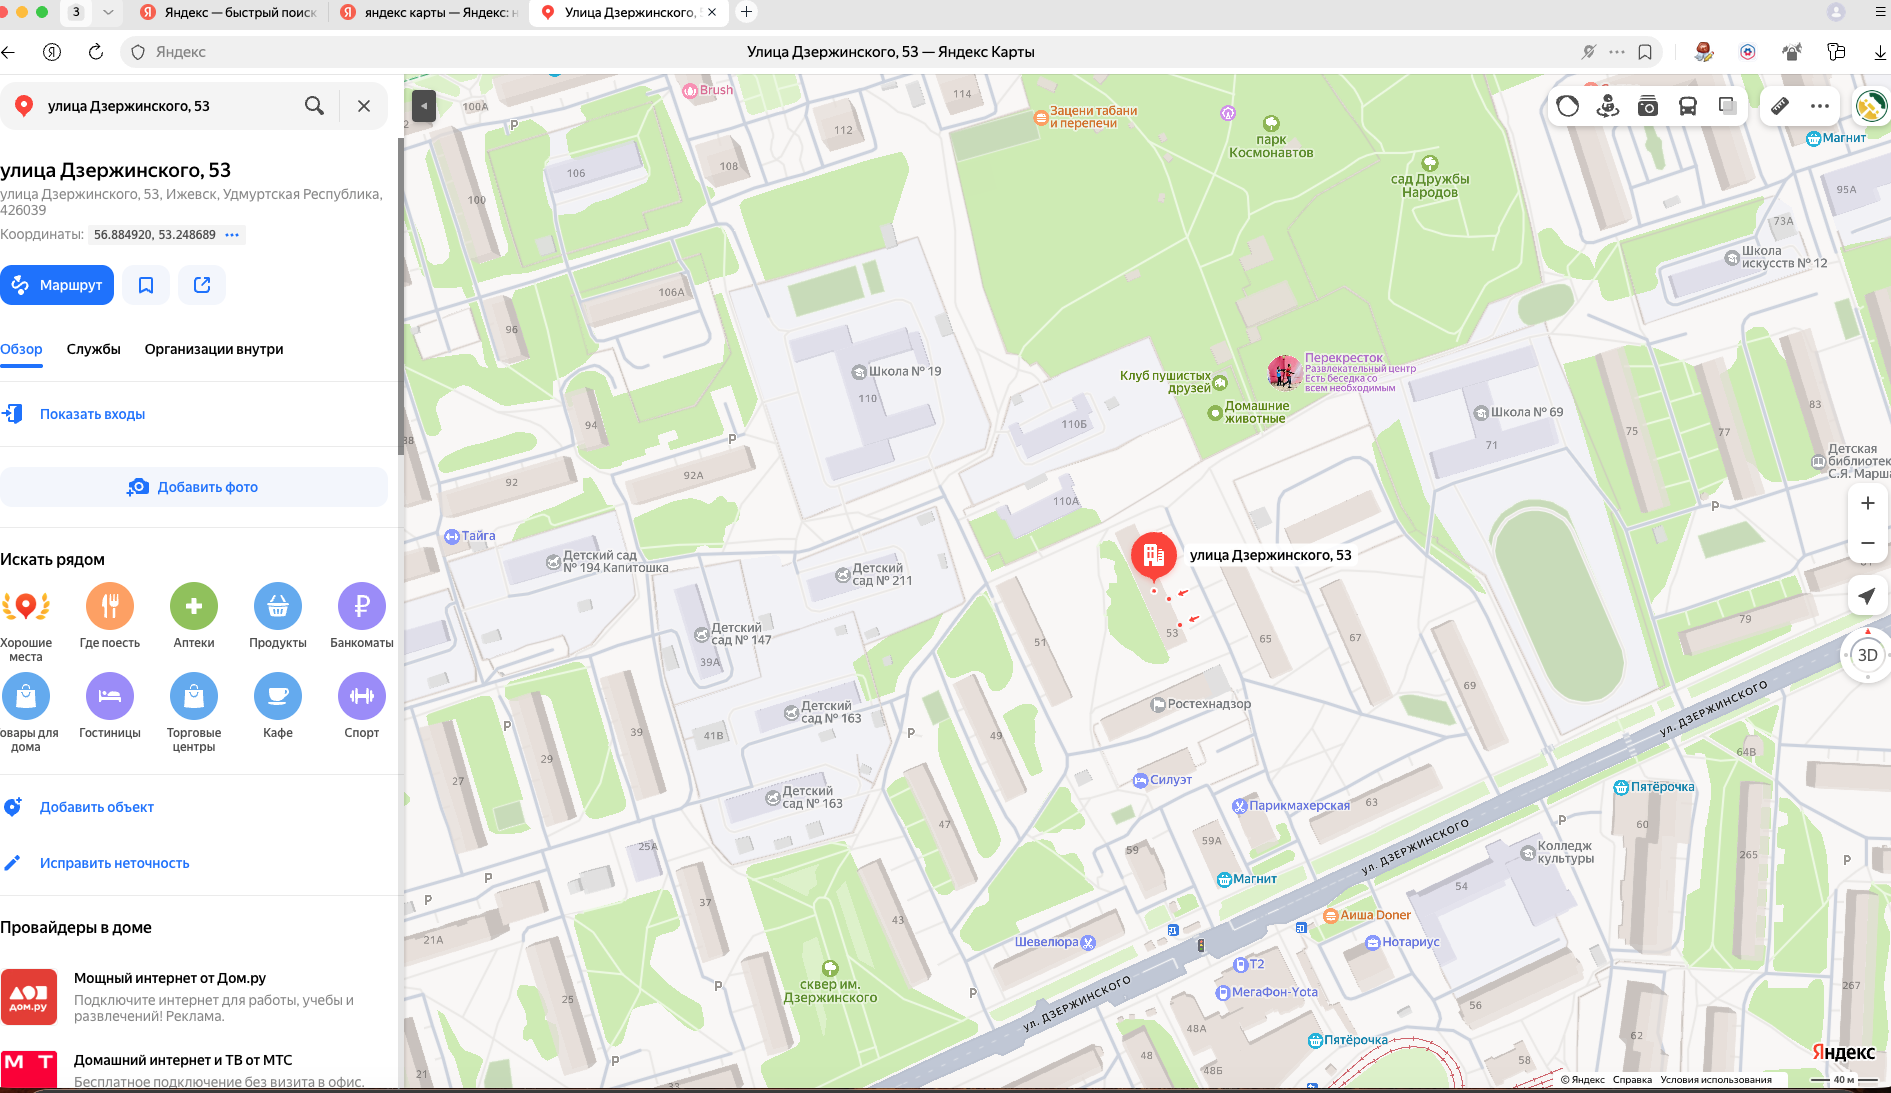Open the map layers selector
The image size is (1891, 1093).
click(x=1727, y=106)
